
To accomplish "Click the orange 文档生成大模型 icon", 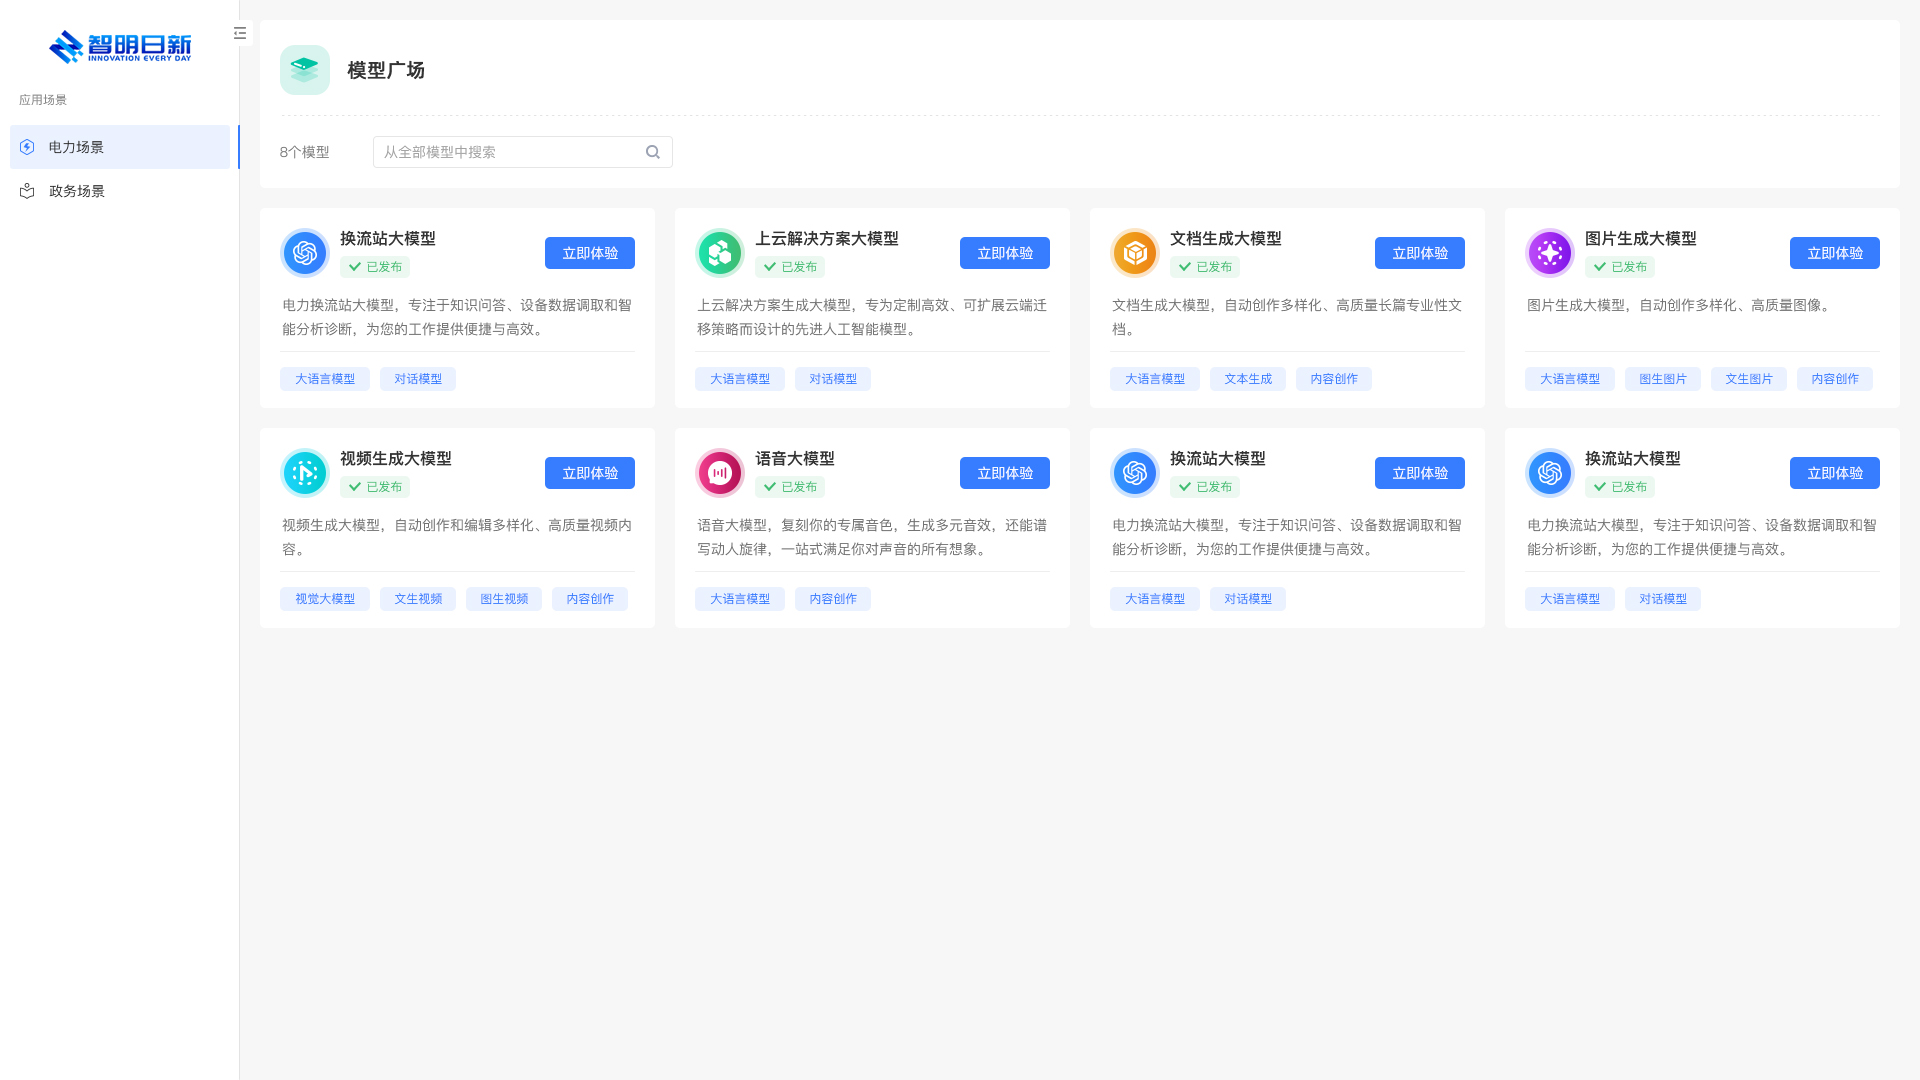I will point(1135,253).
